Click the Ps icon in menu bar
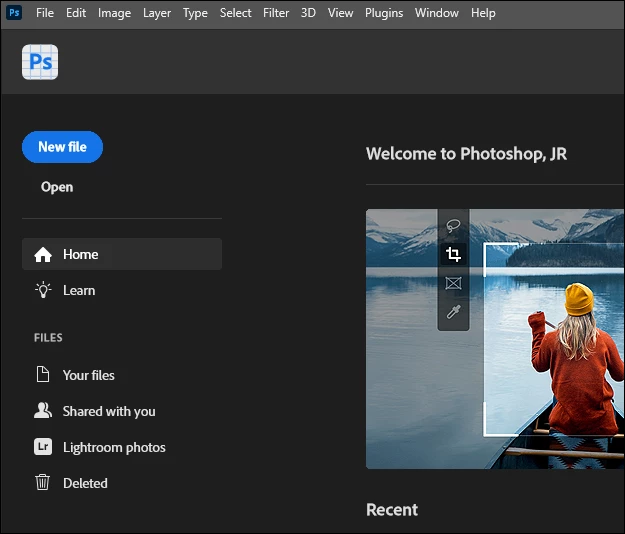Screen dimensions: 625x534 (x=14, y=13)
